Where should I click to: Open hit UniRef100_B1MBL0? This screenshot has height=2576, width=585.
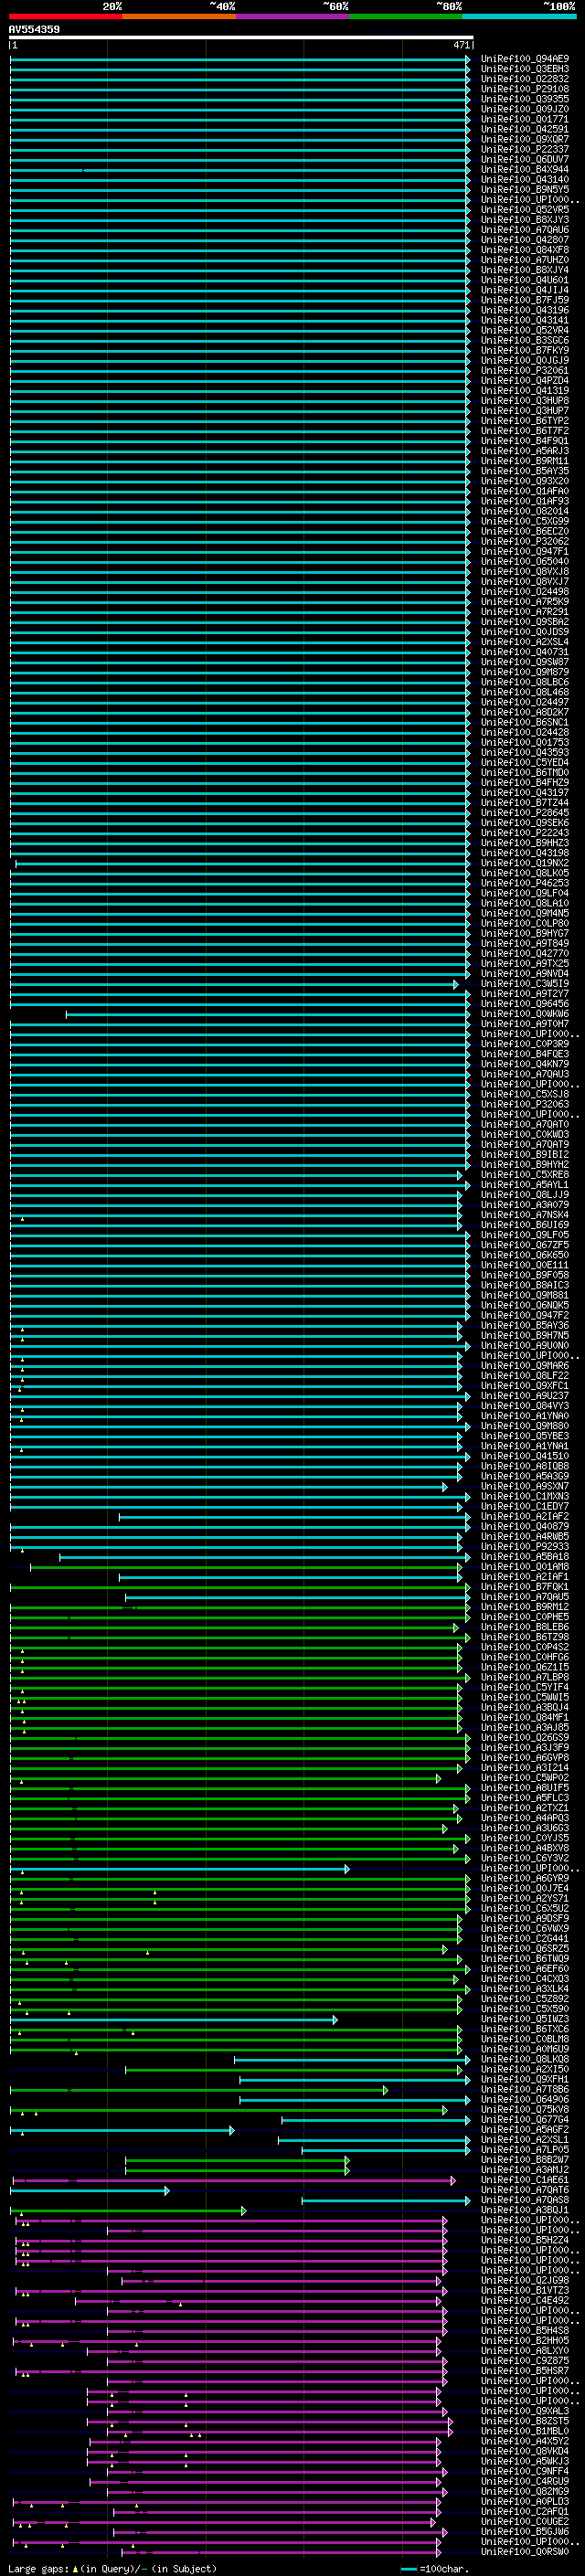(525, 2430)
